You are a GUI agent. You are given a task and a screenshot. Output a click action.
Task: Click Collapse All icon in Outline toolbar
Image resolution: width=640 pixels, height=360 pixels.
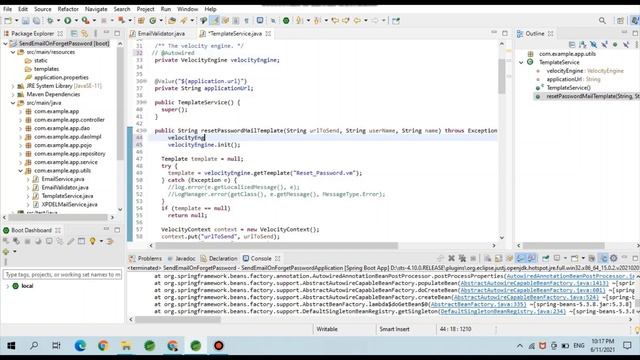(572, 44)
